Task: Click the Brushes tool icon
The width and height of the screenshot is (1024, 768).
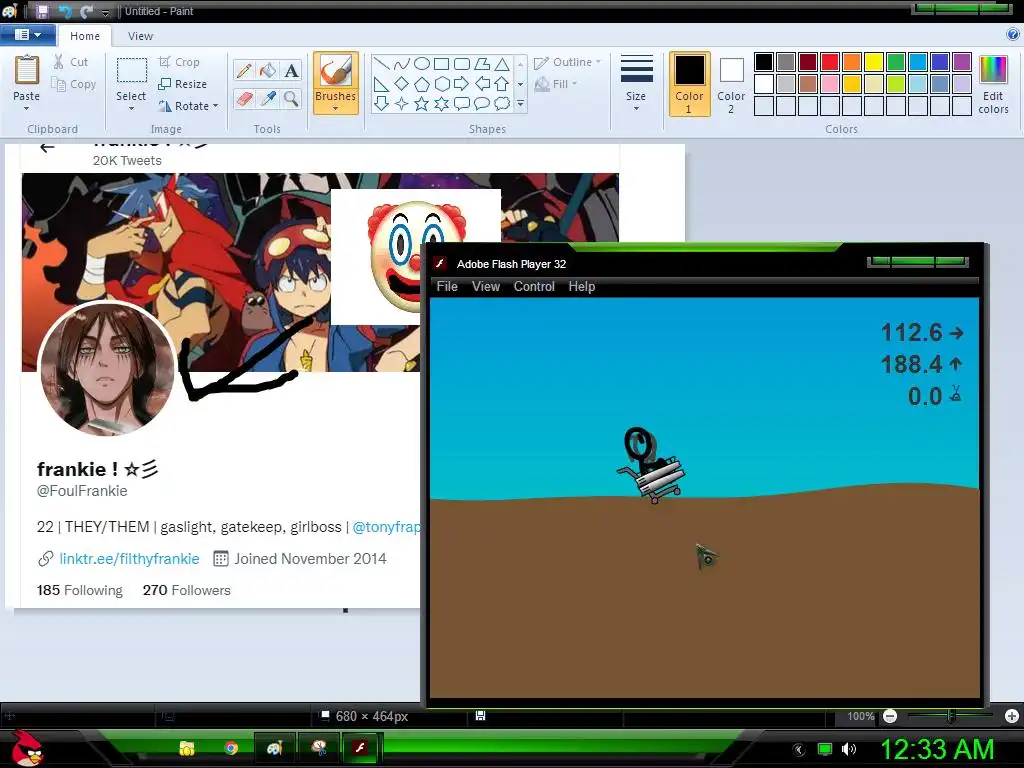Action: tap(336, 71)
